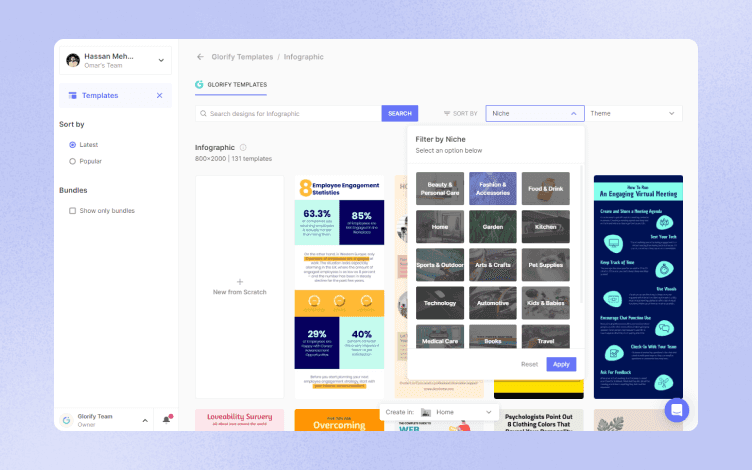Select the Kids & Babies niche

coord(546,303)
